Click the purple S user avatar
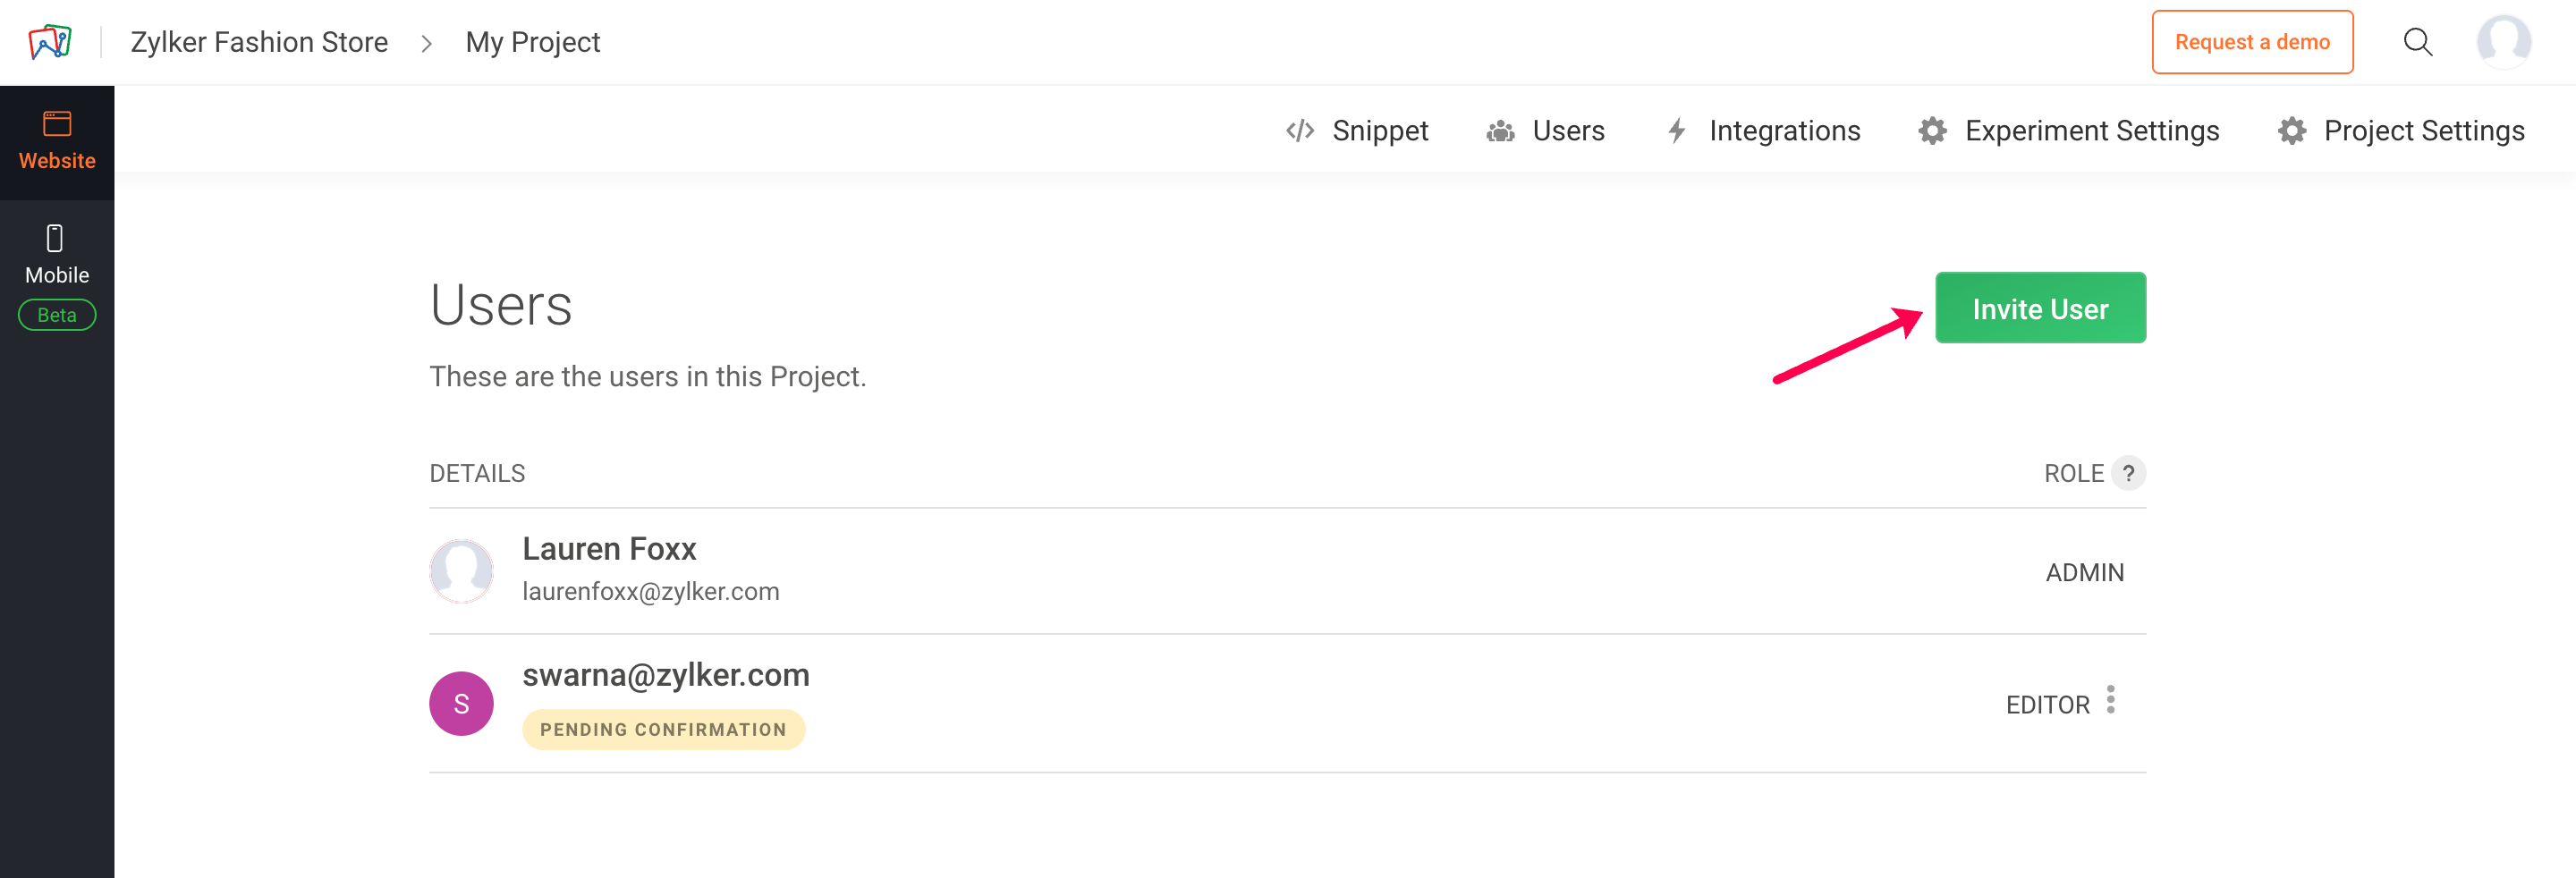Image resolution: width=2576 pixels, height=878 pixels. [x=461, y=704]
